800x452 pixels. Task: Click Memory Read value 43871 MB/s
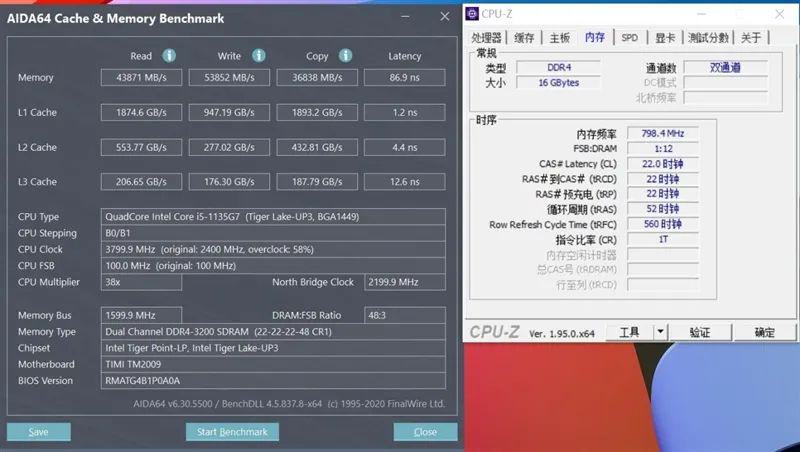(x=141, y=78)
